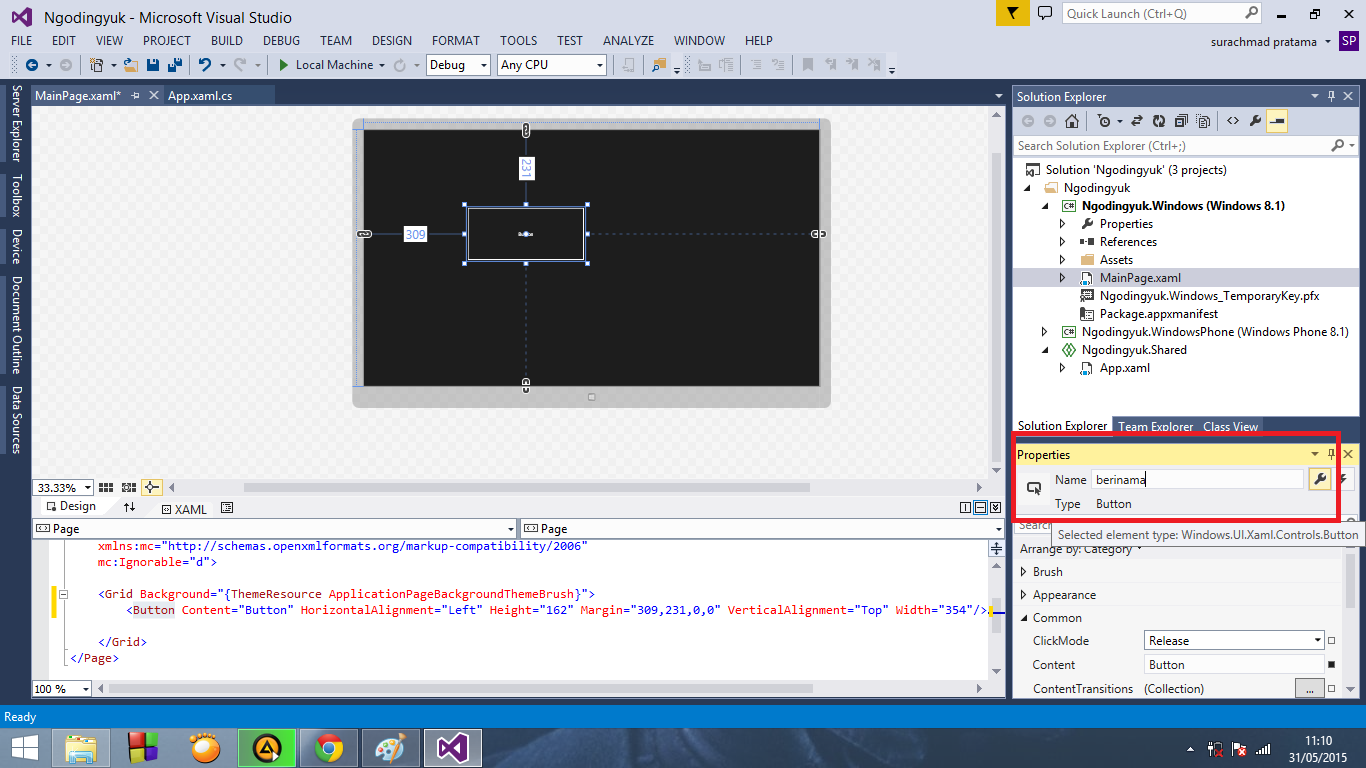Image resolution: width=1366 pixels, height=768 pixels.
Task: Toggle Show All Files in Solution Explorer
Action: pyautogui.click(x=1202, y=120)
